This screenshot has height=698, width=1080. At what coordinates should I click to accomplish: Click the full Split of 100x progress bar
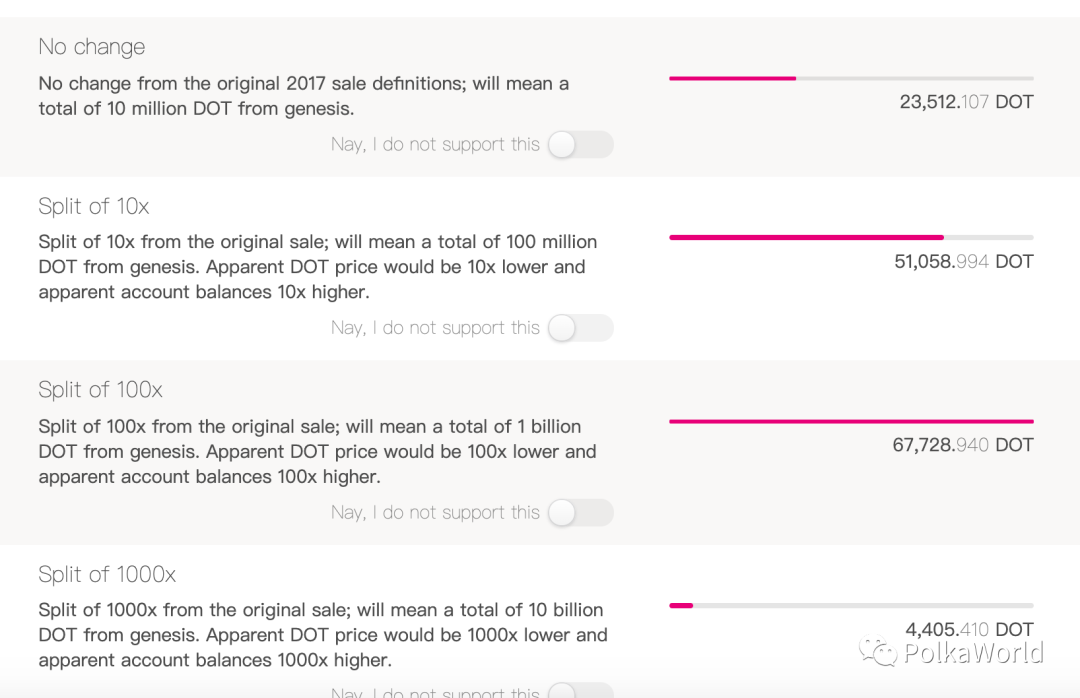[851, 421]
